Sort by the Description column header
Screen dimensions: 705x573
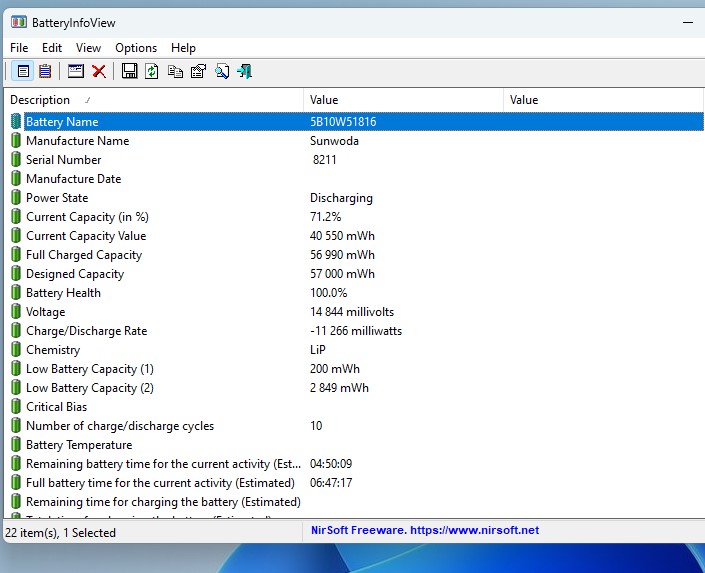tap(150, 100)
